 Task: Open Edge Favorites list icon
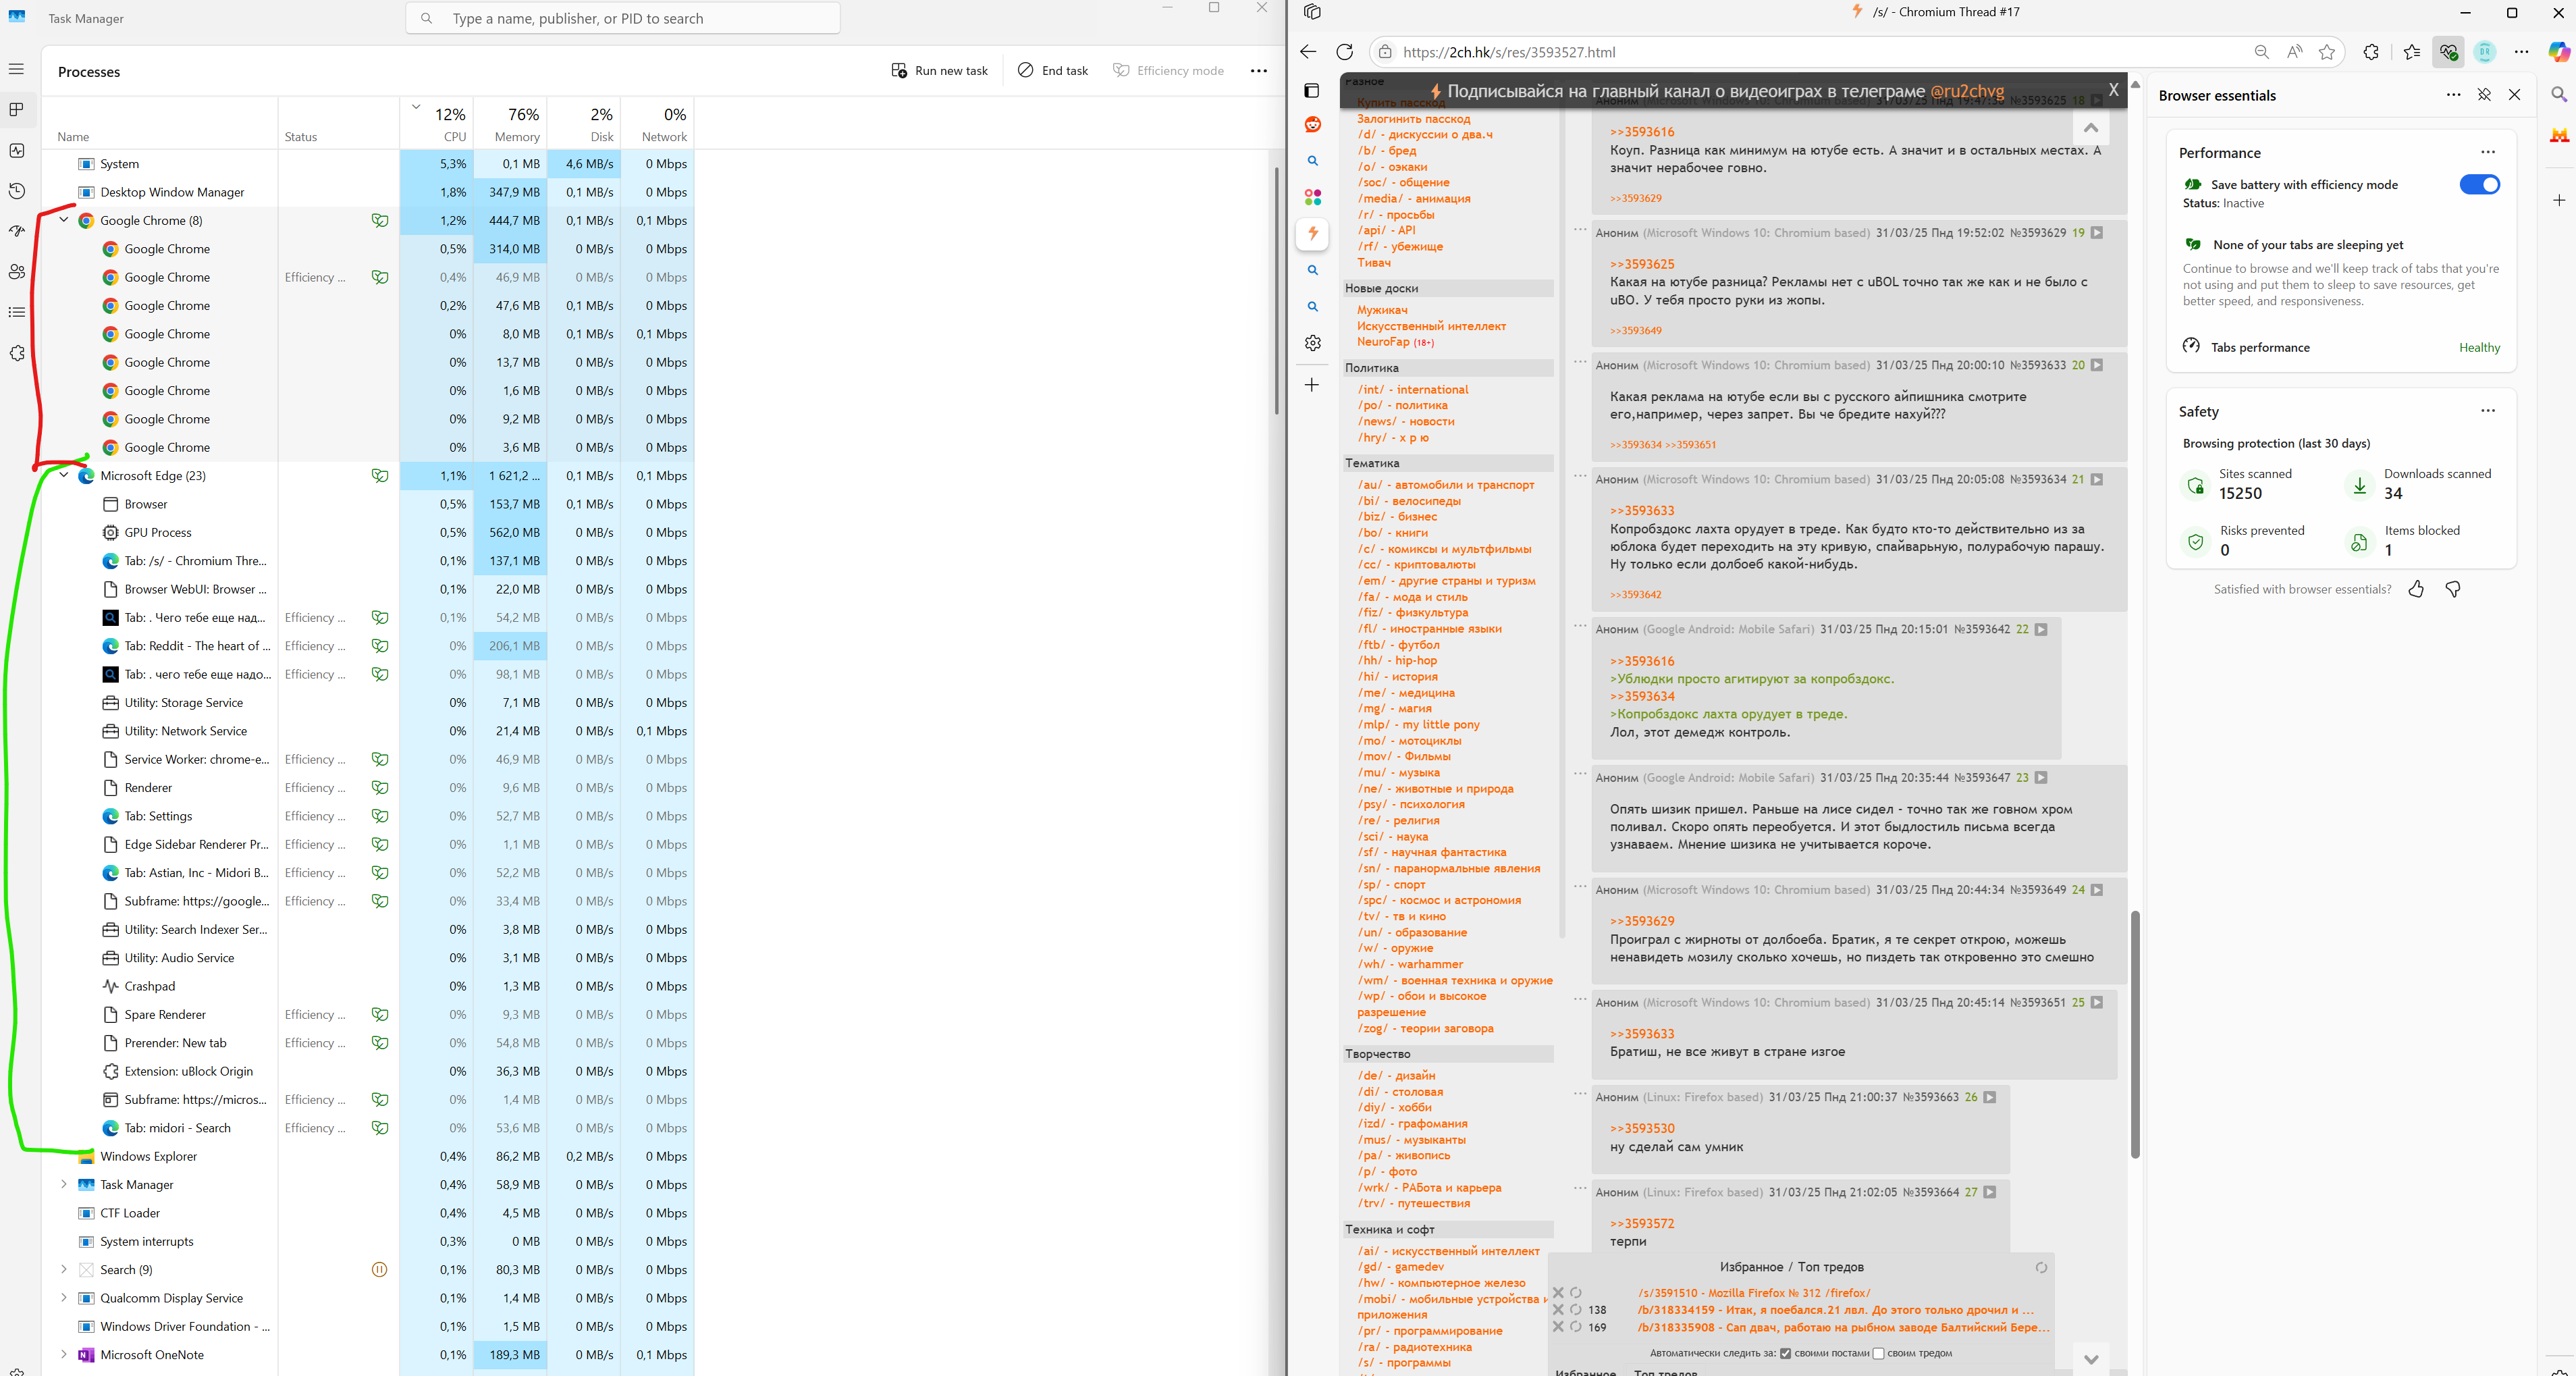(2411, 52)
